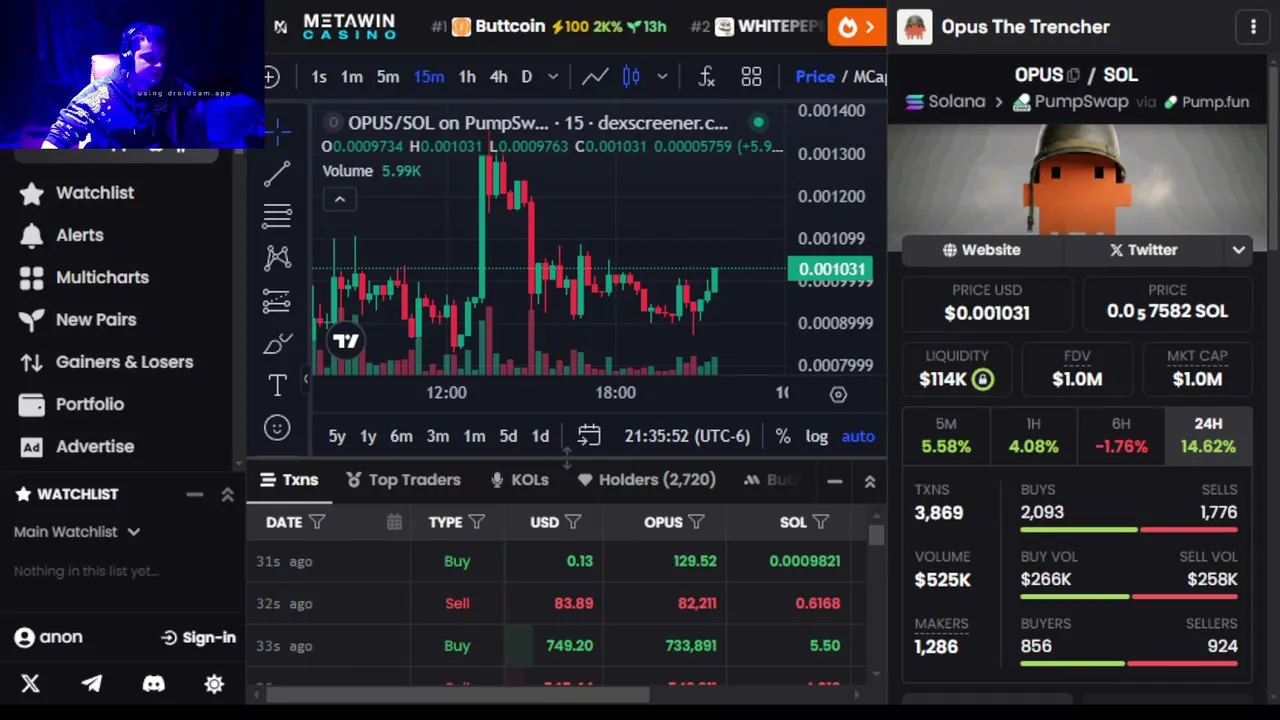This screenshot has height=720, width=1280.
Task: Select the trend line drawing tool
Action: 277,173
